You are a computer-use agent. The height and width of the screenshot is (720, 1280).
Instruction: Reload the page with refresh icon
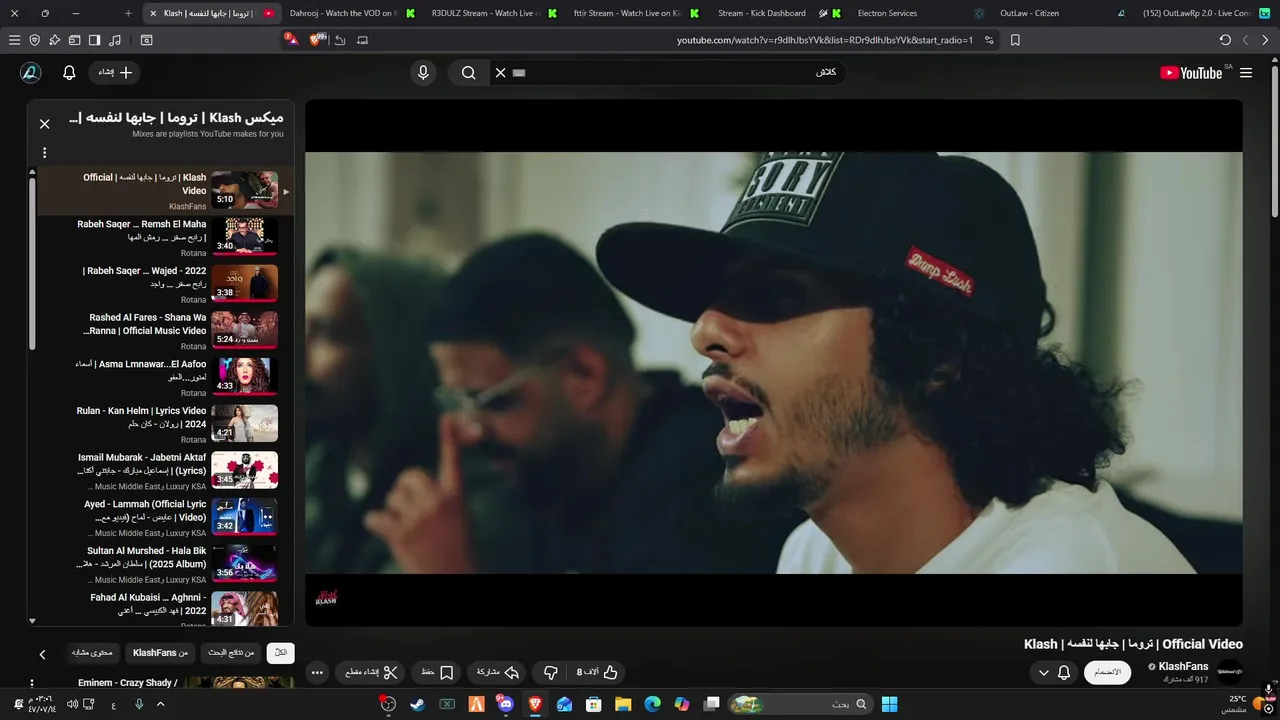[1225, 40]
